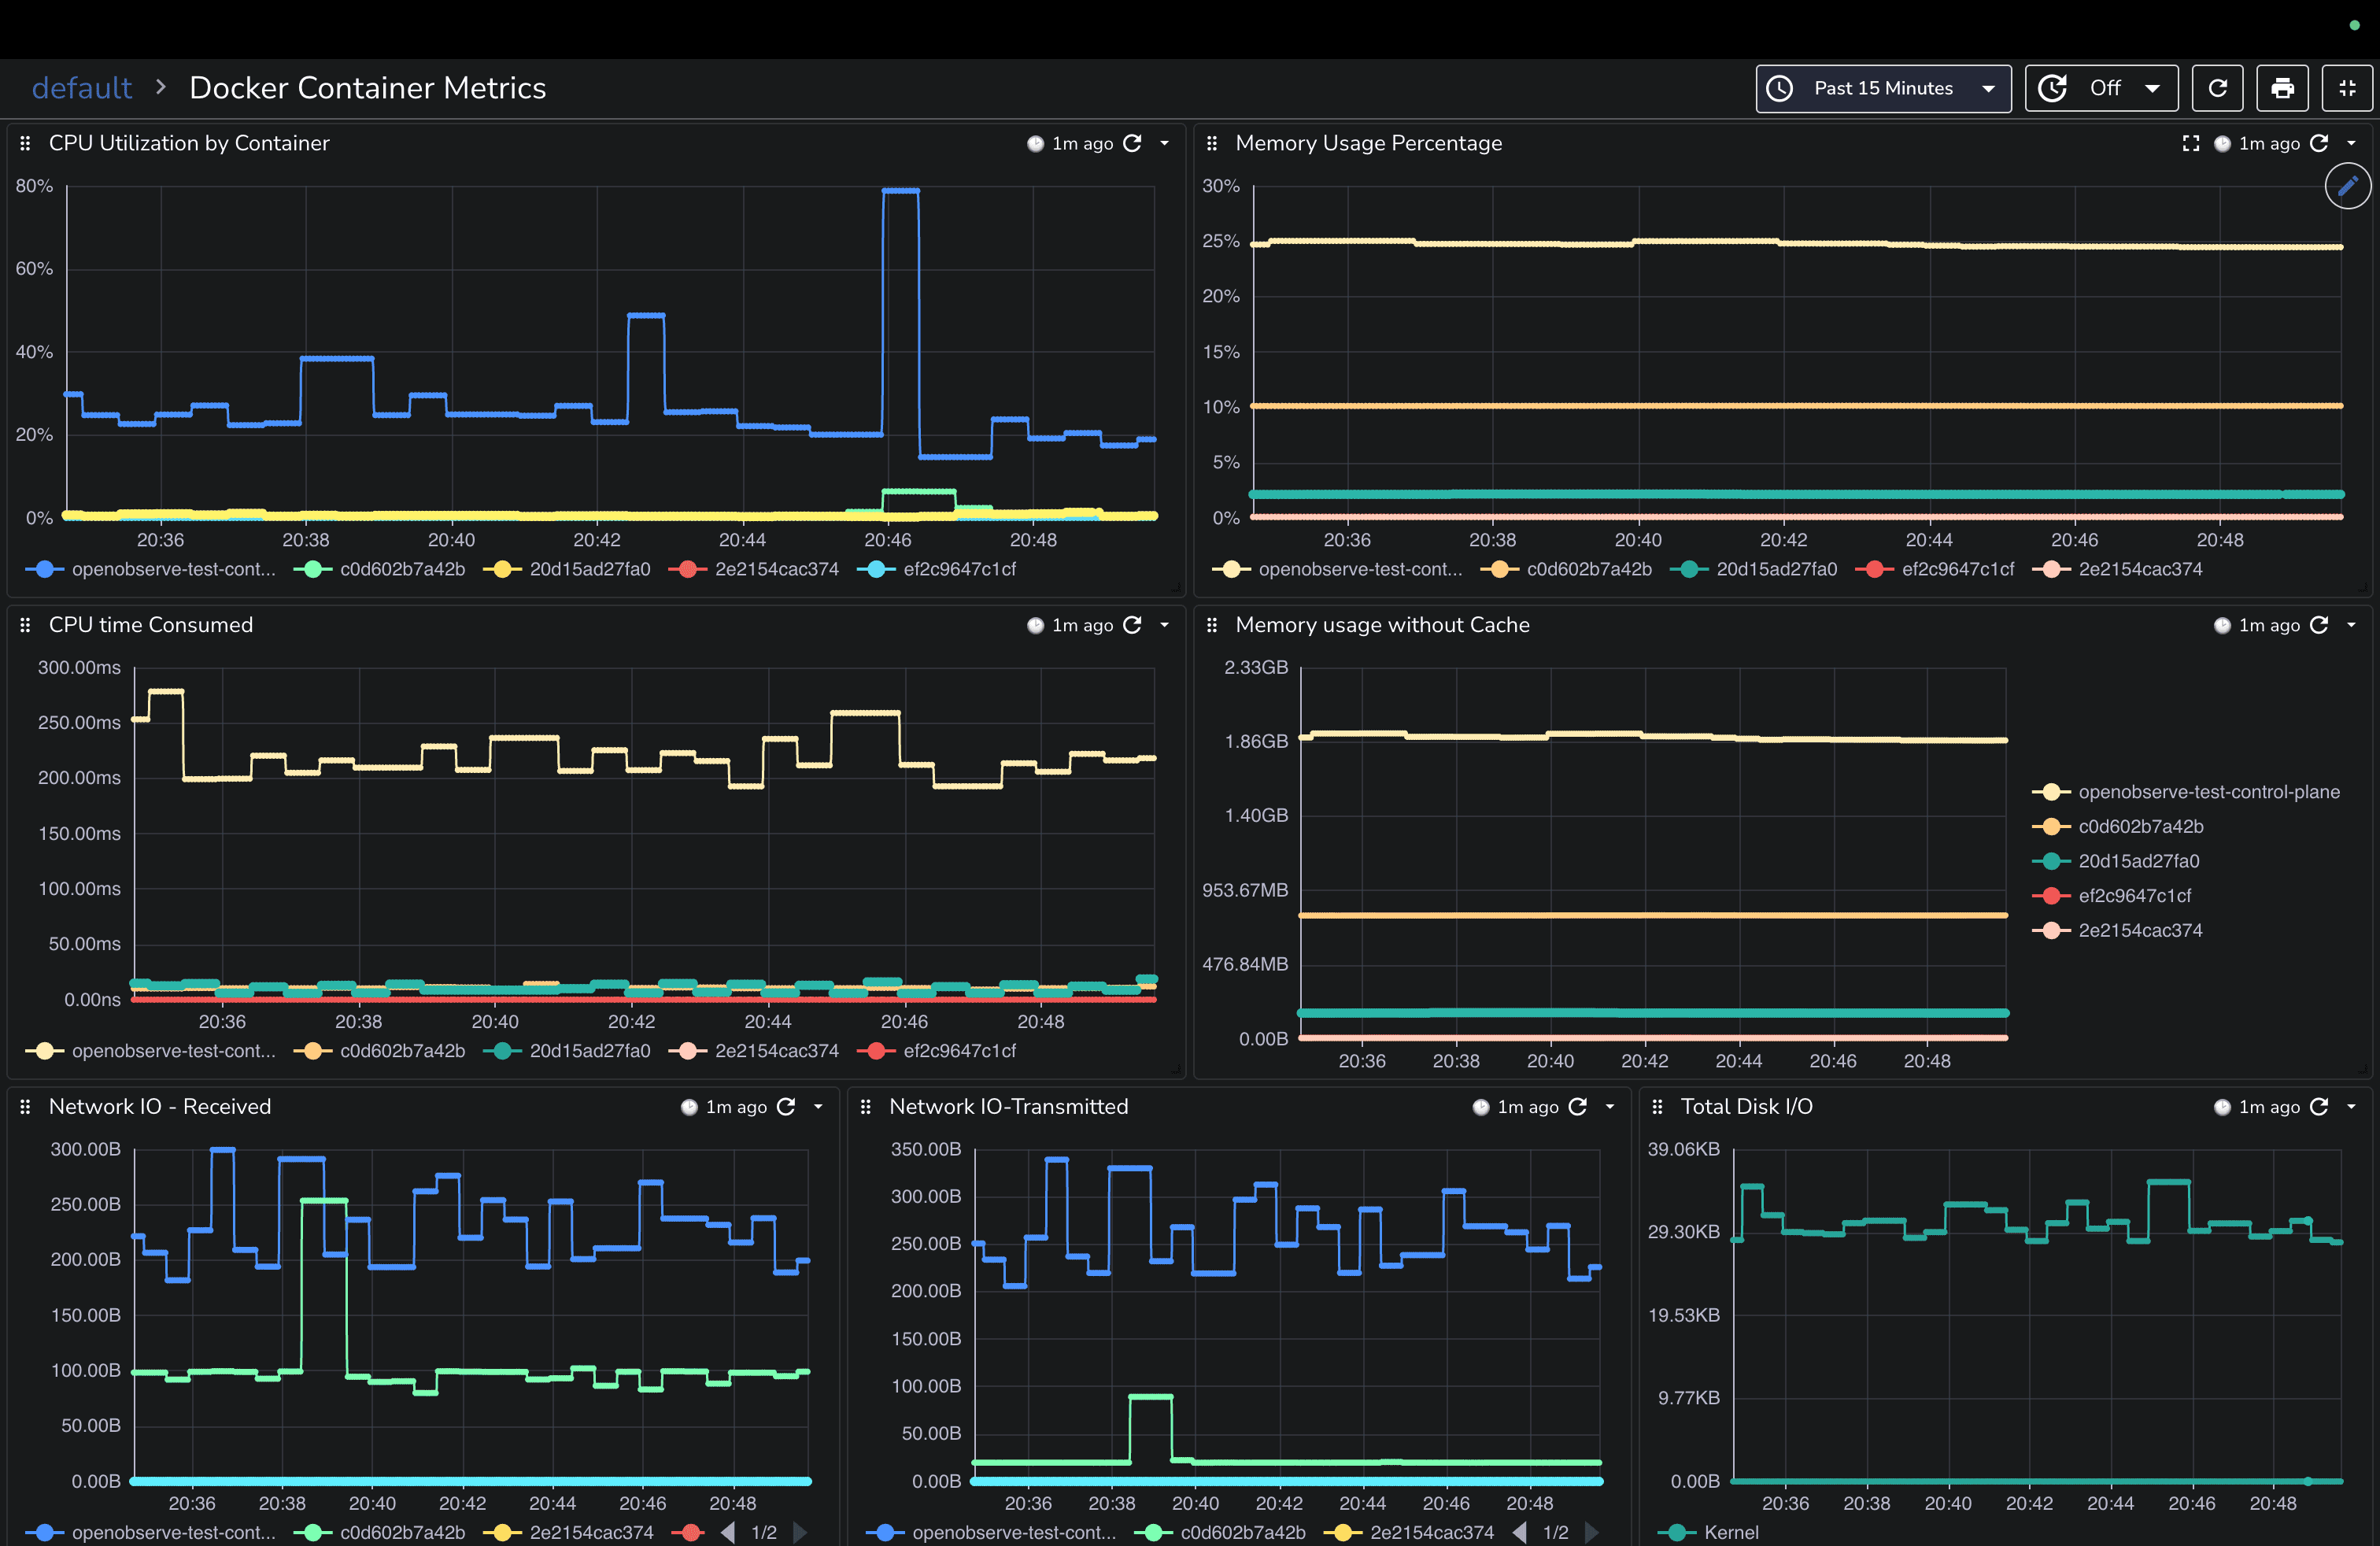The height and width of the screenshot is (1546, 2380).
Task: Click the Network IO-Transmitted panel title
Action: [x=1008, y=1106]
